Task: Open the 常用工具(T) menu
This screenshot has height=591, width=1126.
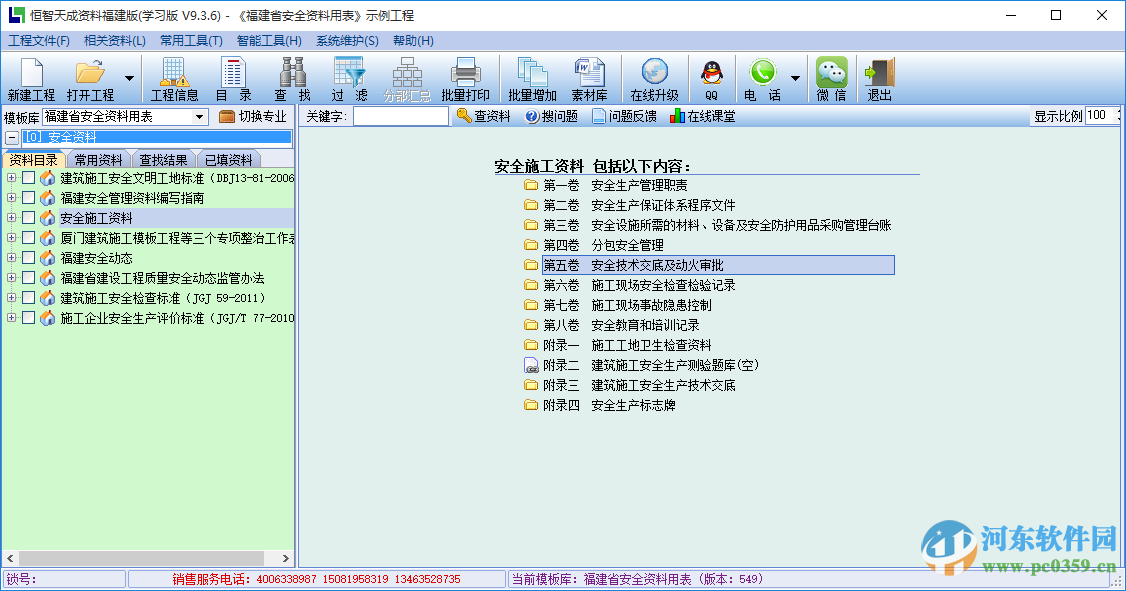Action: point(190,40)
